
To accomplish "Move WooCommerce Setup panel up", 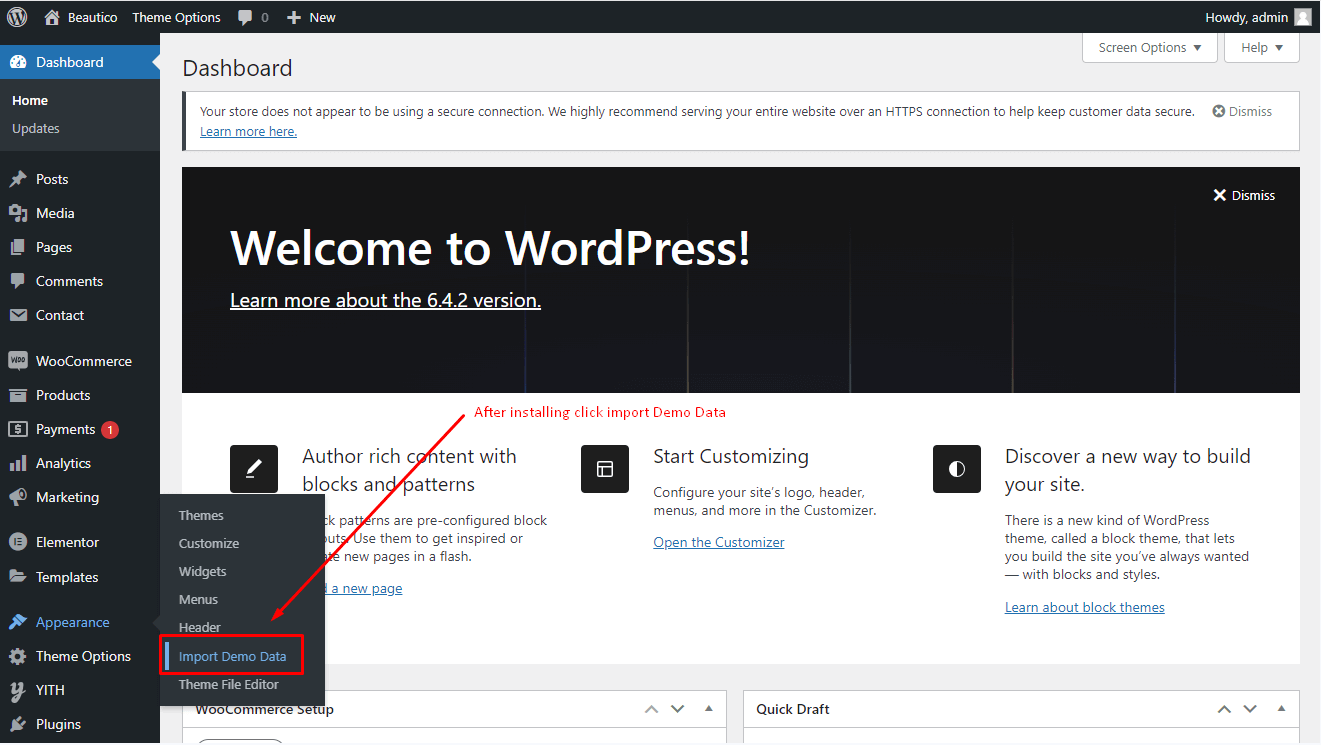I will point(652,709).
